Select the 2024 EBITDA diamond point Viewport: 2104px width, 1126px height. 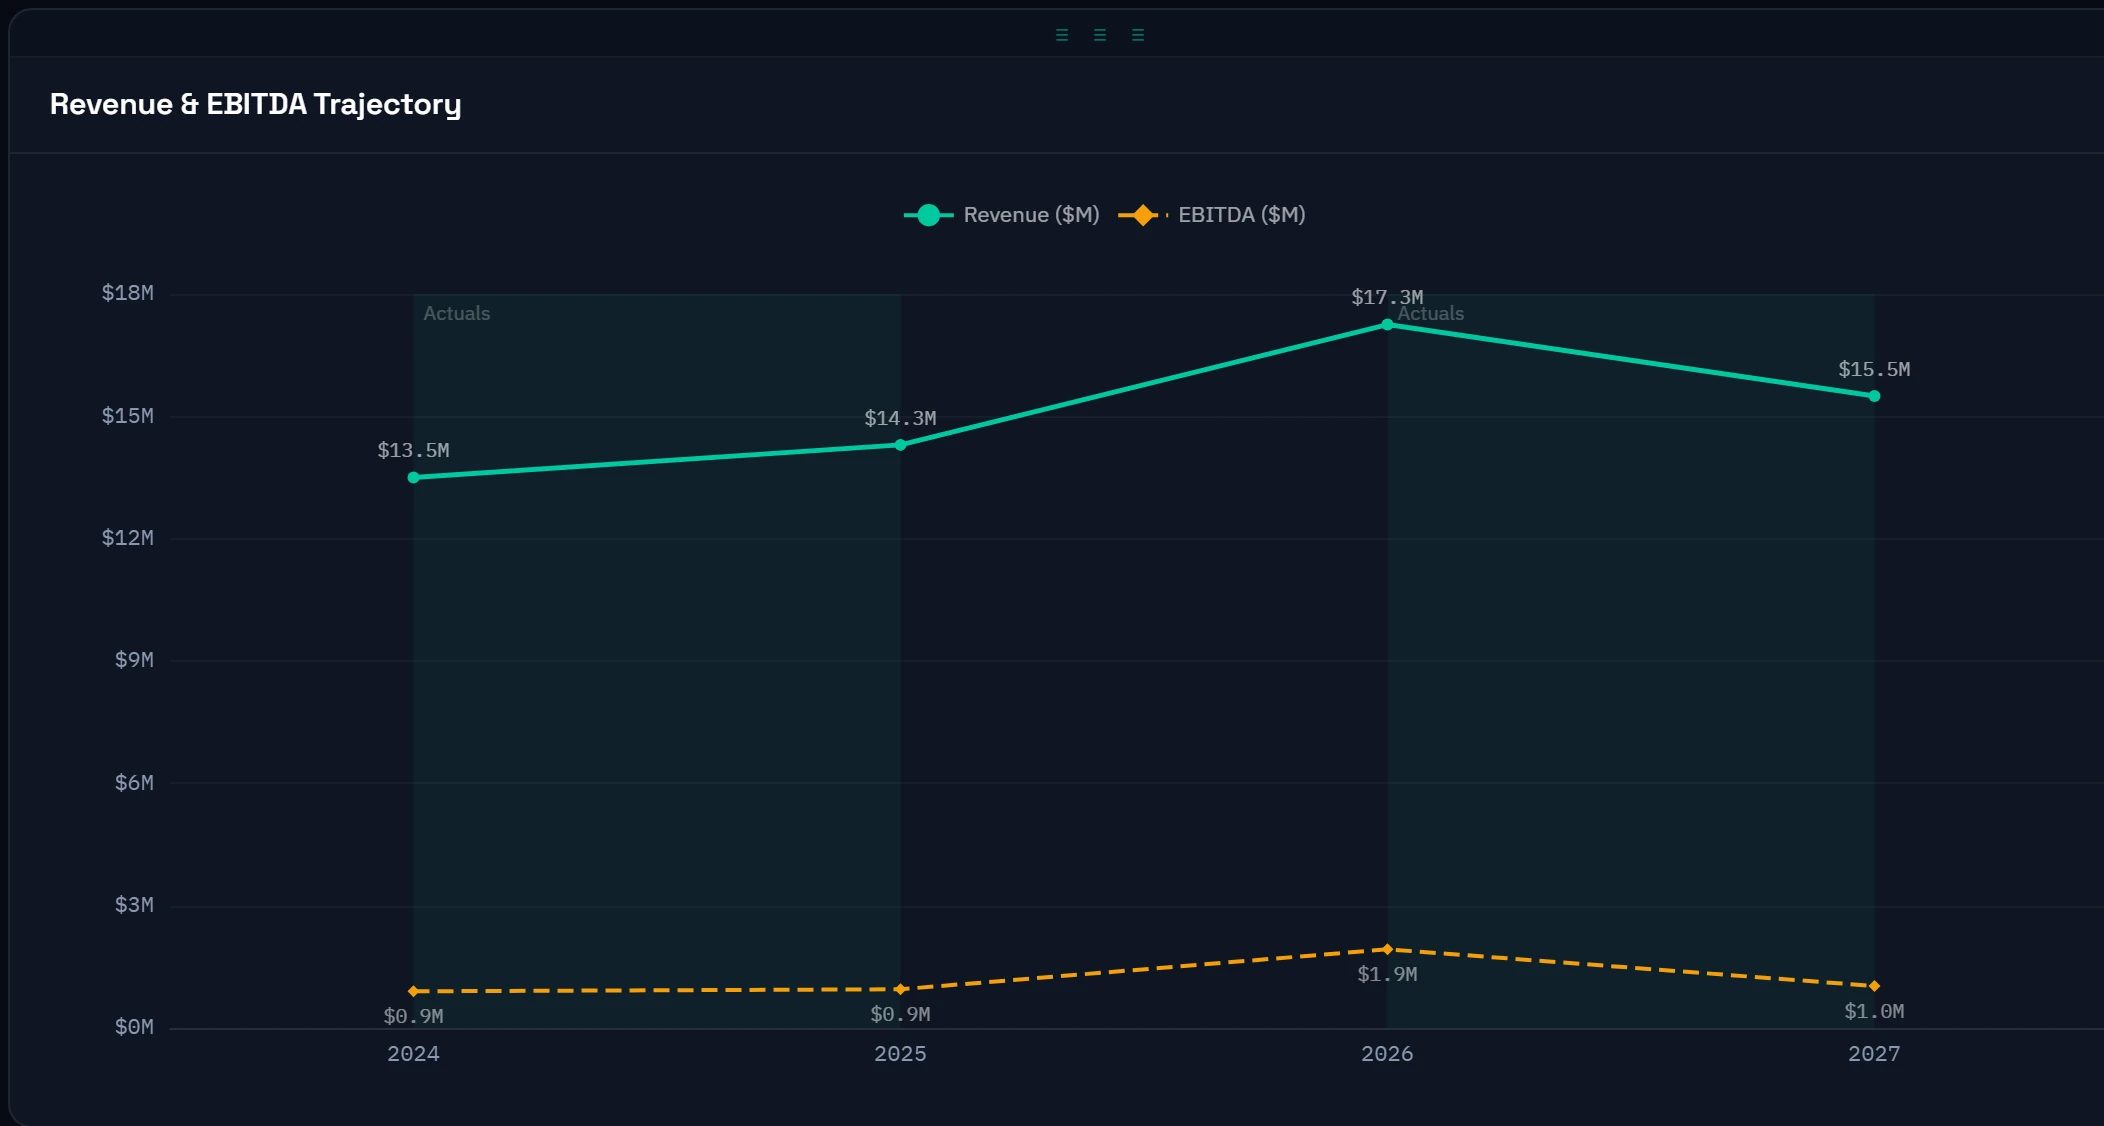point(413,991)
